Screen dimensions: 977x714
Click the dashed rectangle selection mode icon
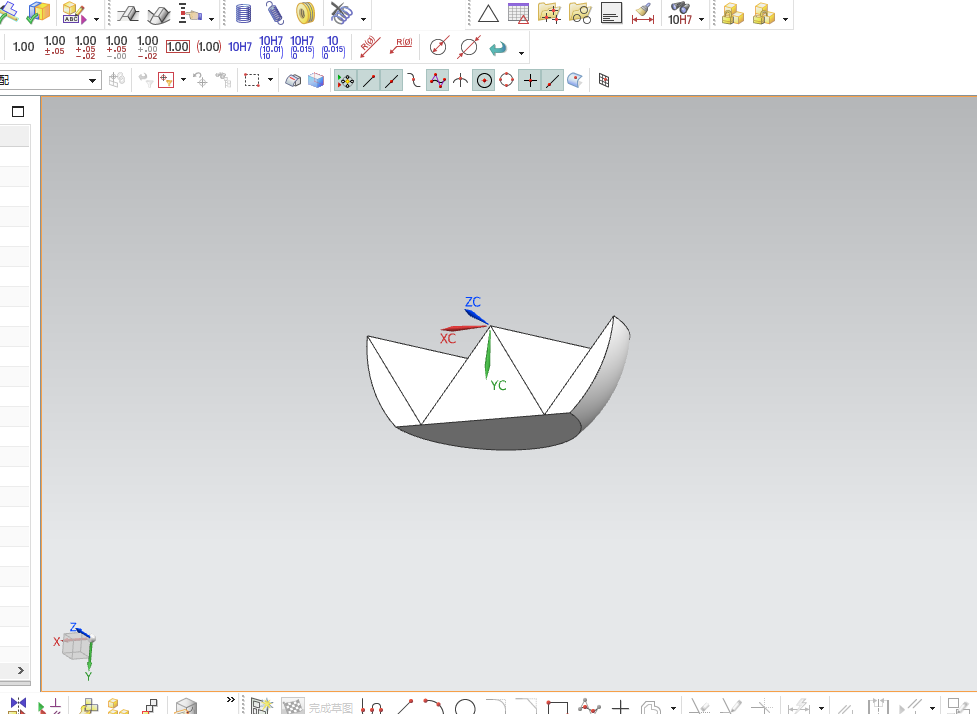pyautogui.click(x=252, y=80)
